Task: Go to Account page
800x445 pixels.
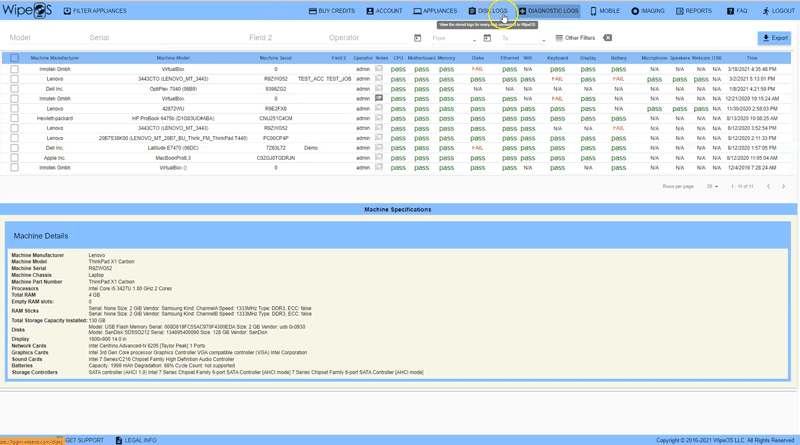Action: coord(384,11)
